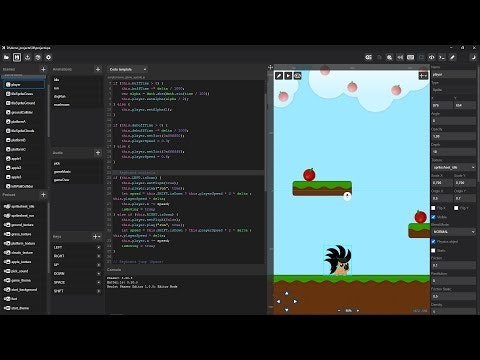Click the red apple on the floating platform
The height and width of the screenshot is (360, 480).
pyautogui.click(x=309, y=175)
